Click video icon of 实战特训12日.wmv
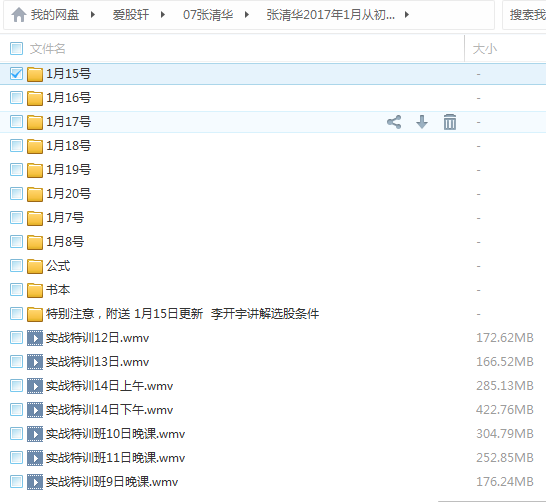 [x=35, y=338]
